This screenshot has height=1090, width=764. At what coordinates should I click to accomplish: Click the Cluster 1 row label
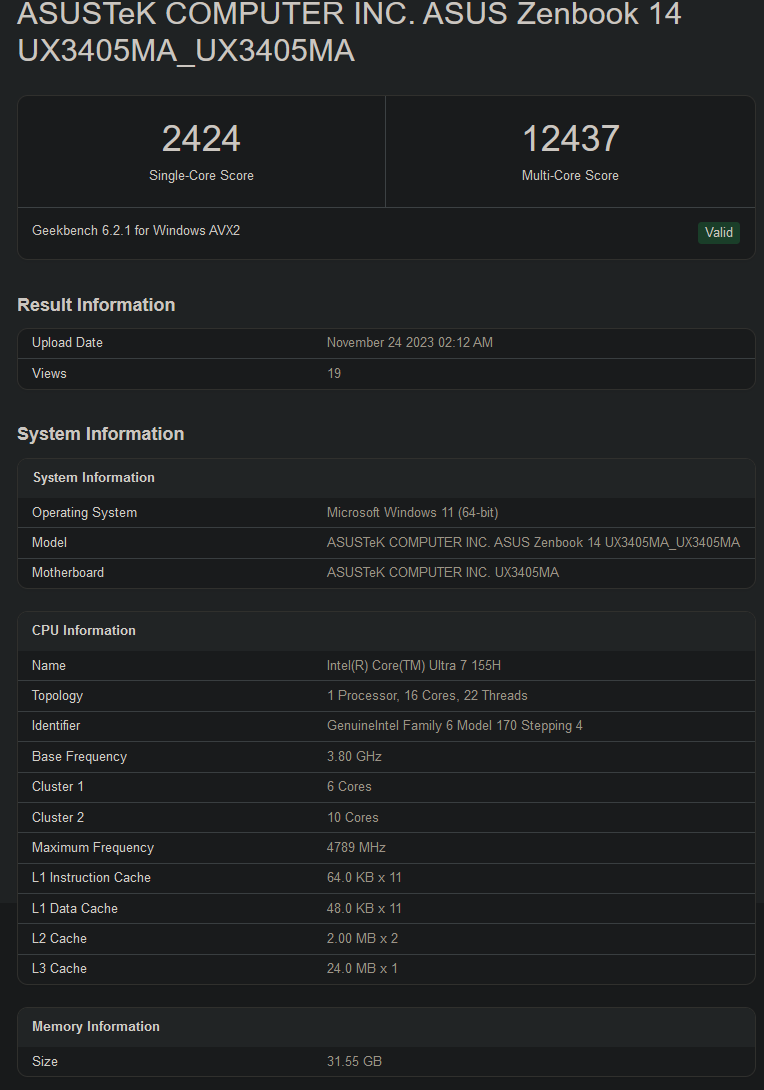[x=58, y=786]
